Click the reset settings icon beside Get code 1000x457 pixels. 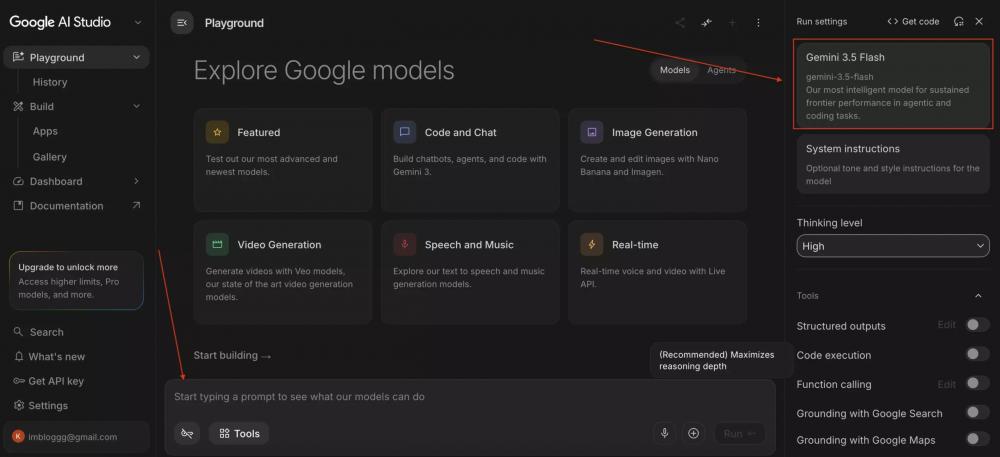(959, 22)
